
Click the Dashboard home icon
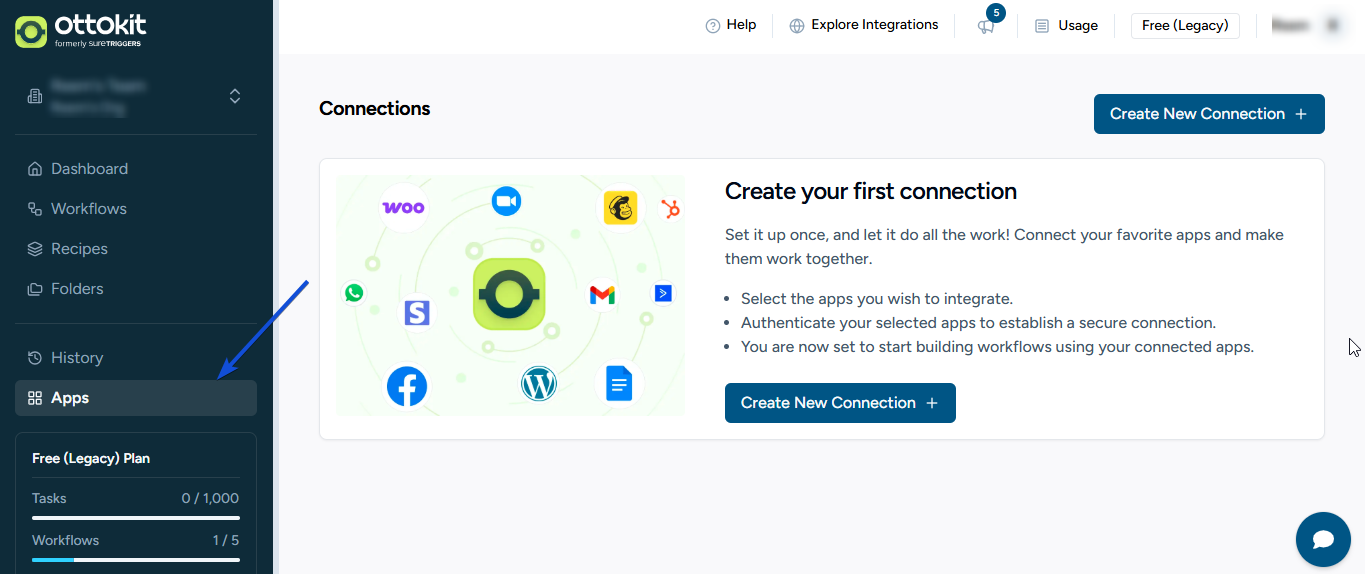[x=35, y=169]
